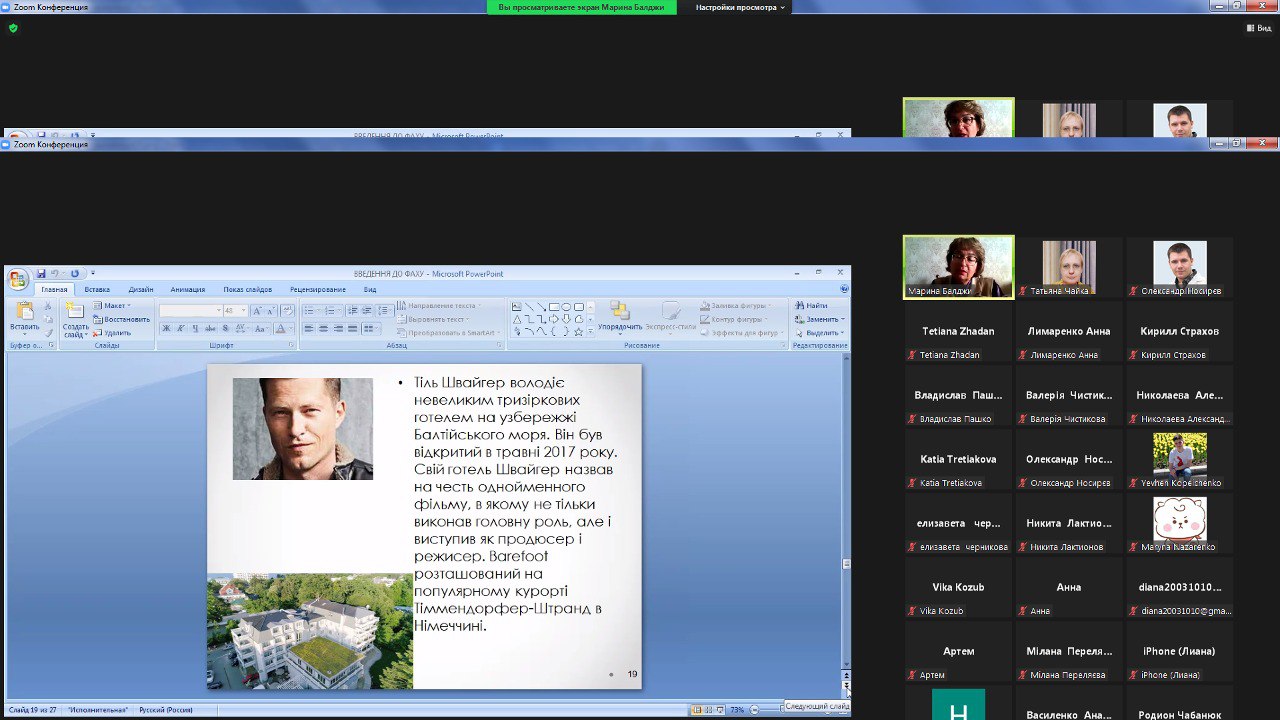
Task: Select the rectangle shape in shapes gallery
Action: pos(554,307)
